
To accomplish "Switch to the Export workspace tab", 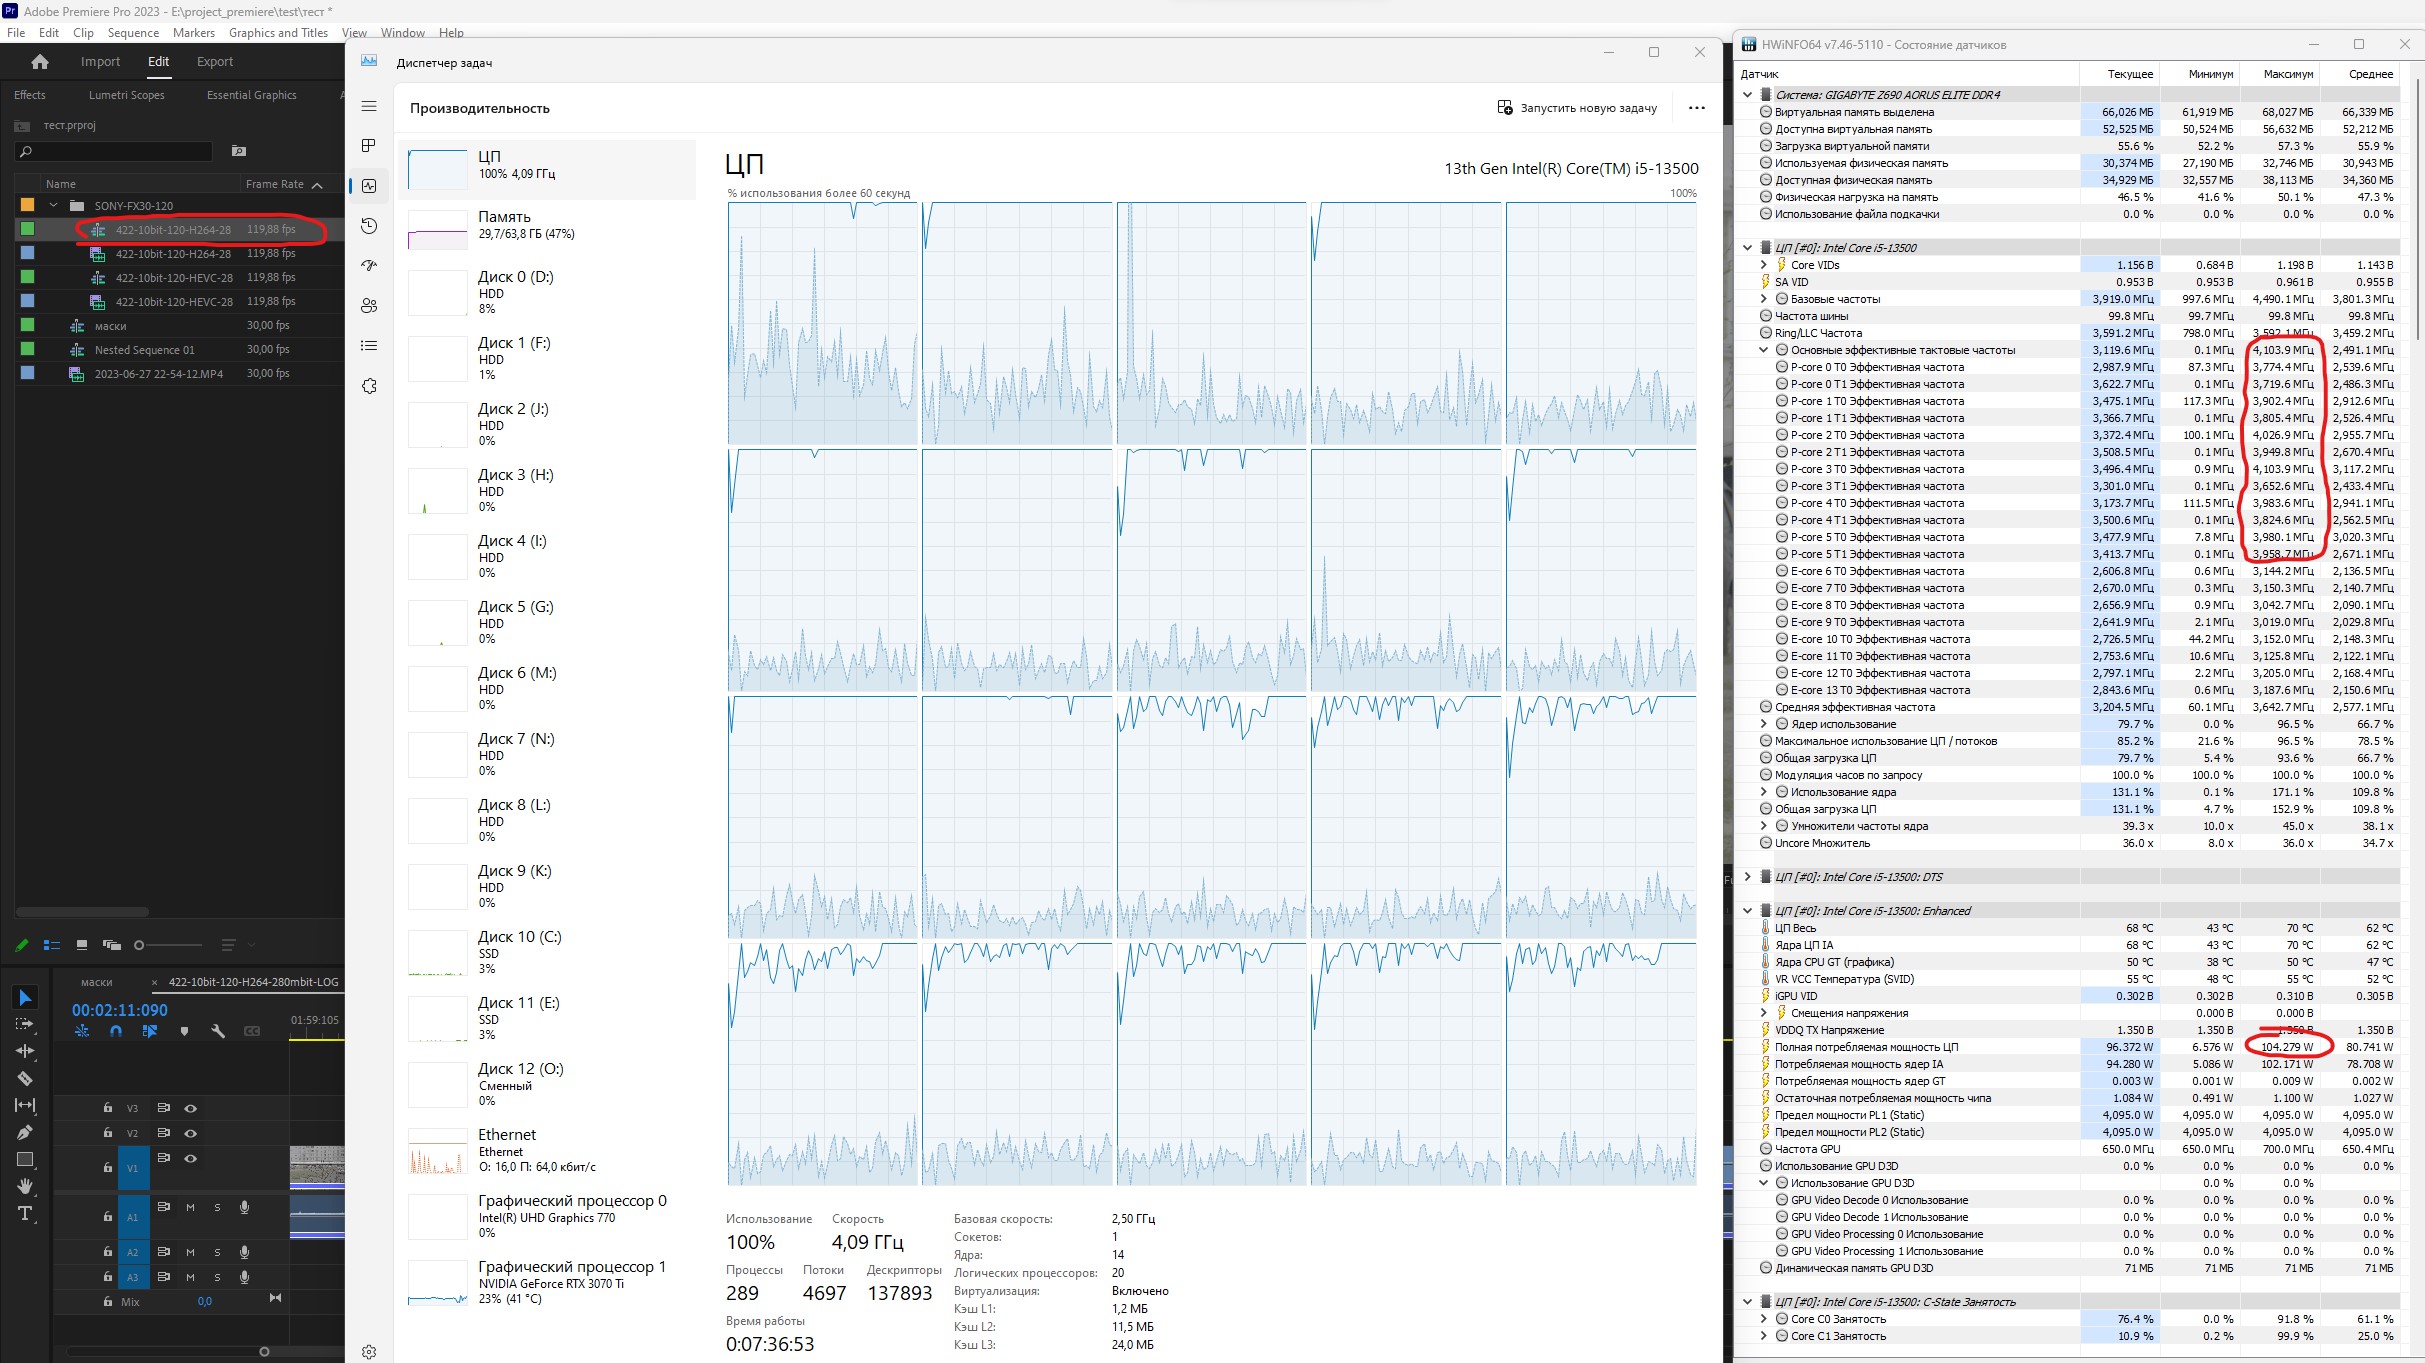I will 214,62.
